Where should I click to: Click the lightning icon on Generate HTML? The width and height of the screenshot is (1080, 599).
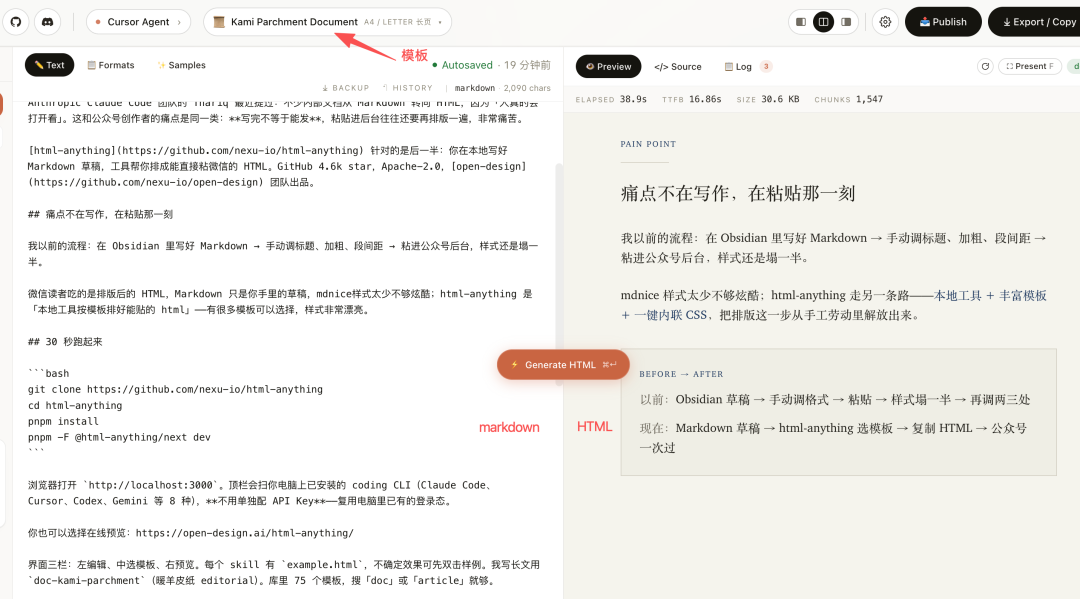point(515,365)
